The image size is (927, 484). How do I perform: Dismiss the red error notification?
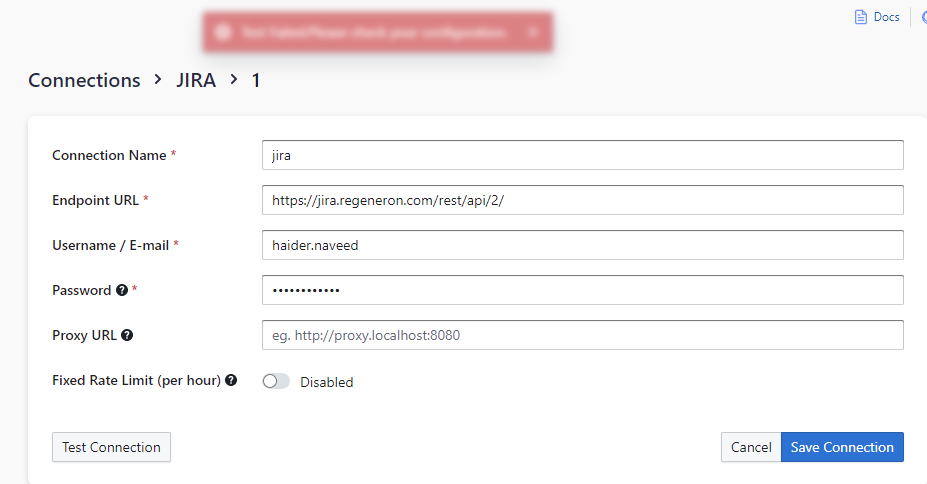533,32
